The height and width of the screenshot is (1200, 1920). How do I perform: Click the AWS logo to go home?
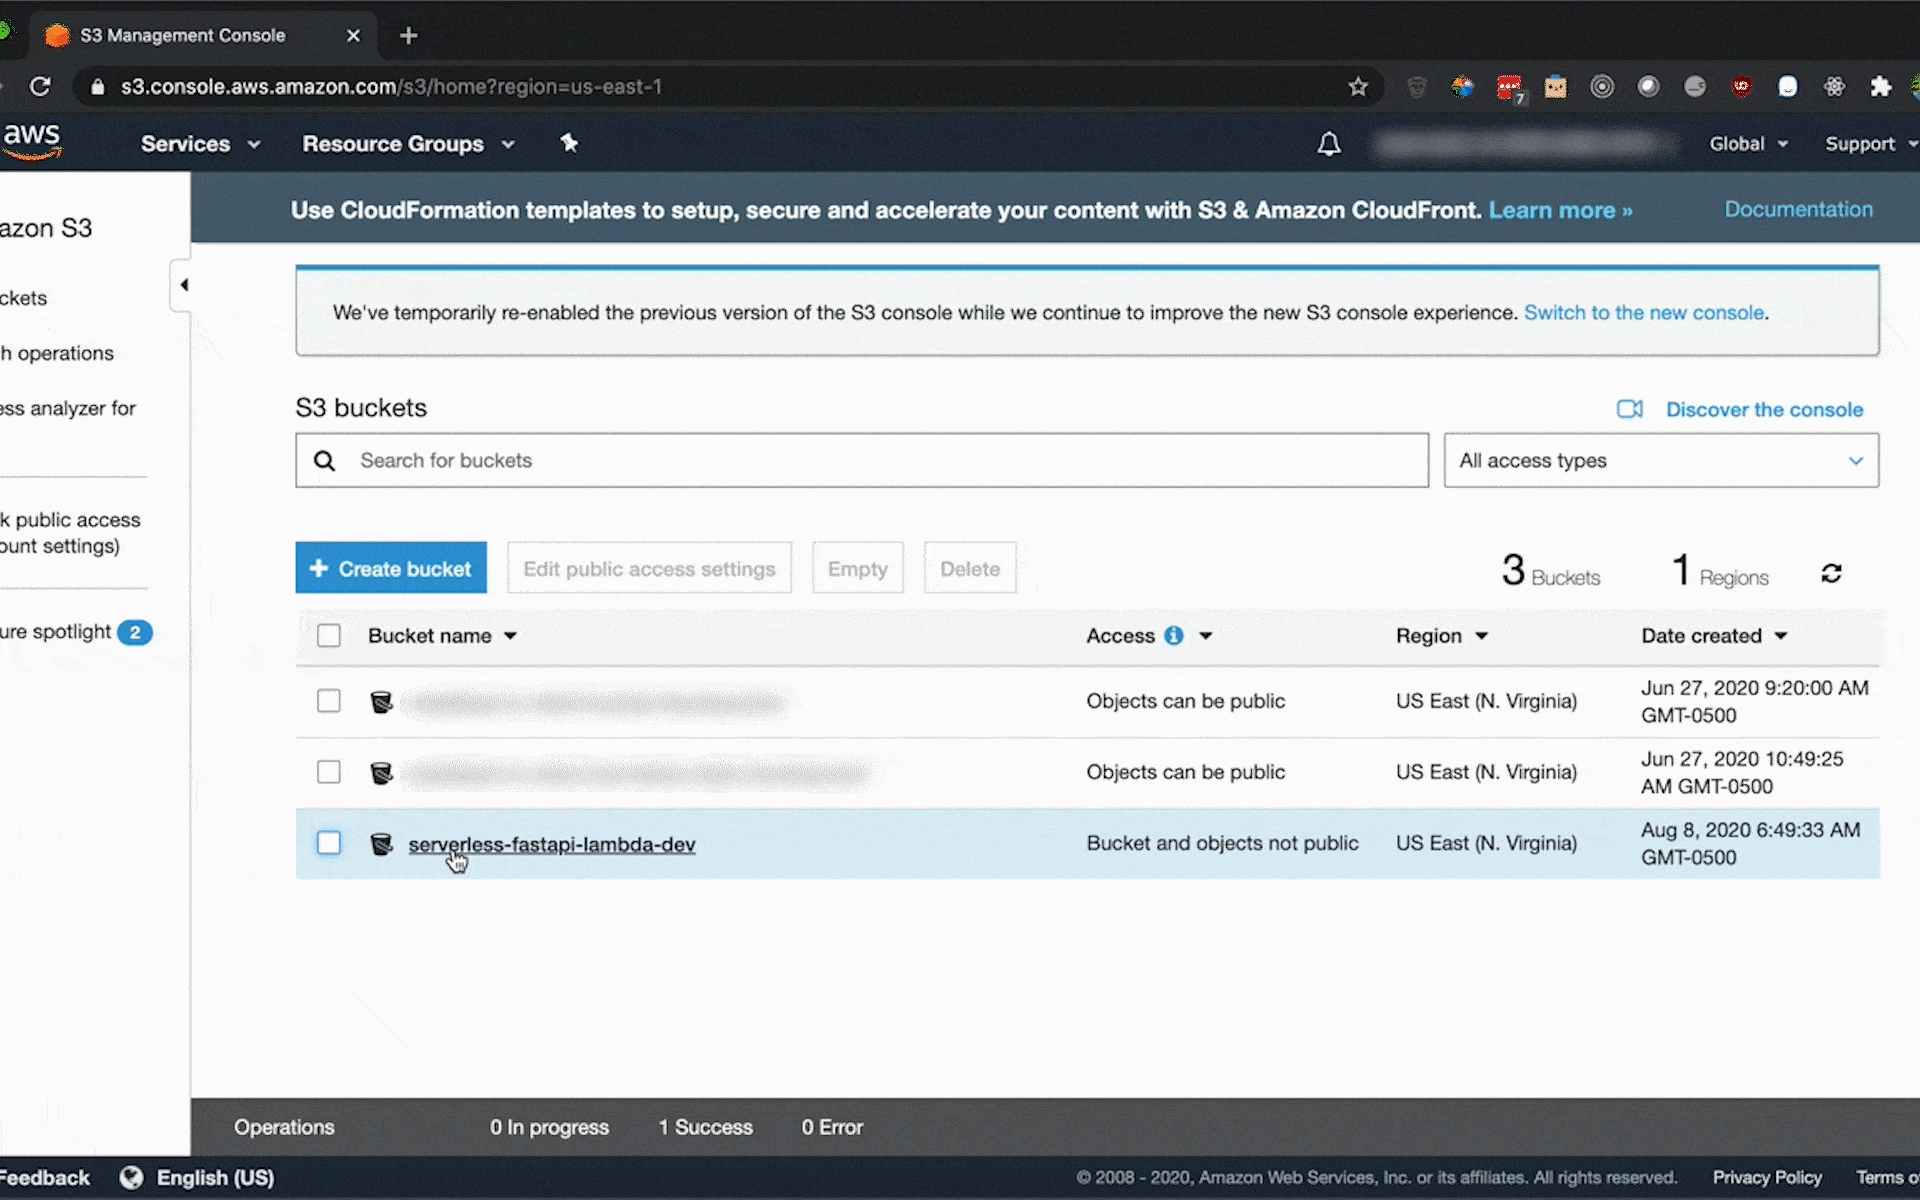31,141
